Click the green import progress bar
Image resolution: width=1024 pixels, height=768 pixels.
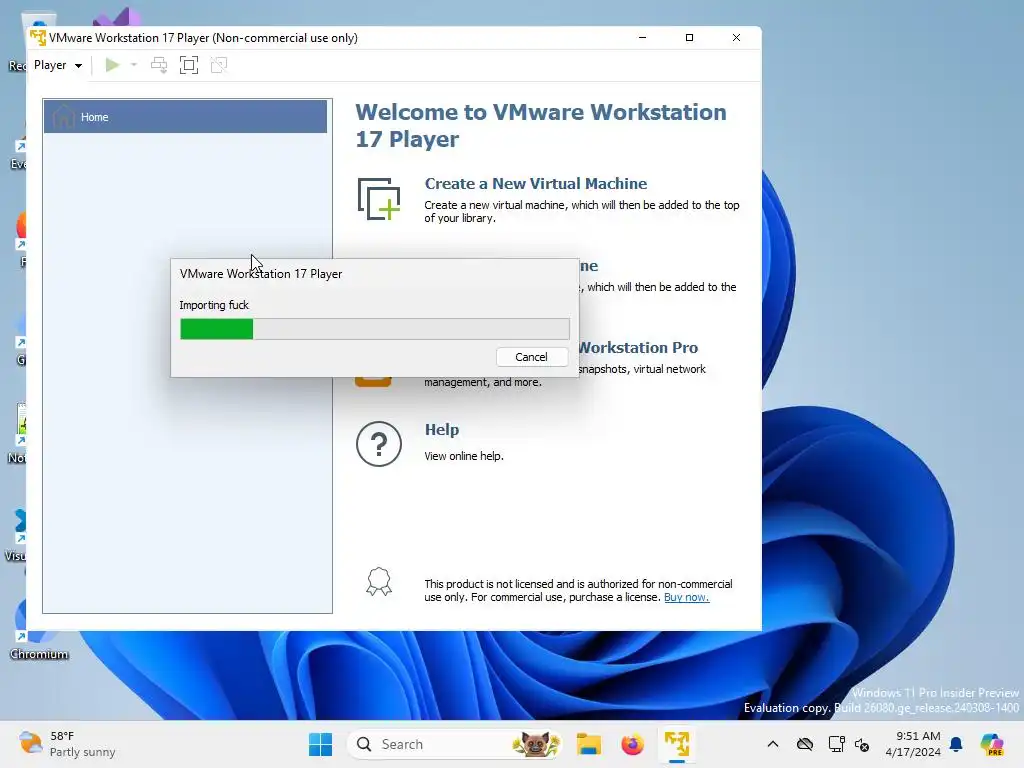point(375,329)
